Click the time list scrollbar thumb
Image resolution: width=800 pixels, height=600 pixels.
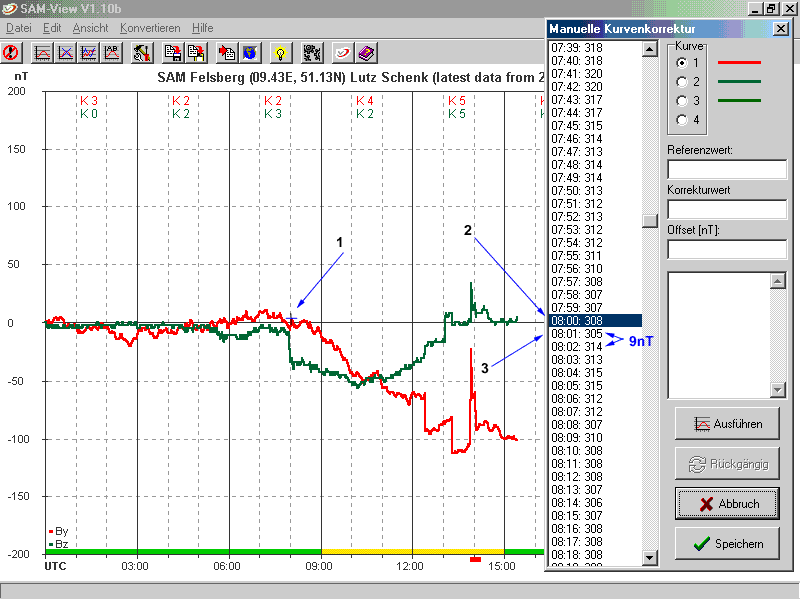[649, 220]
